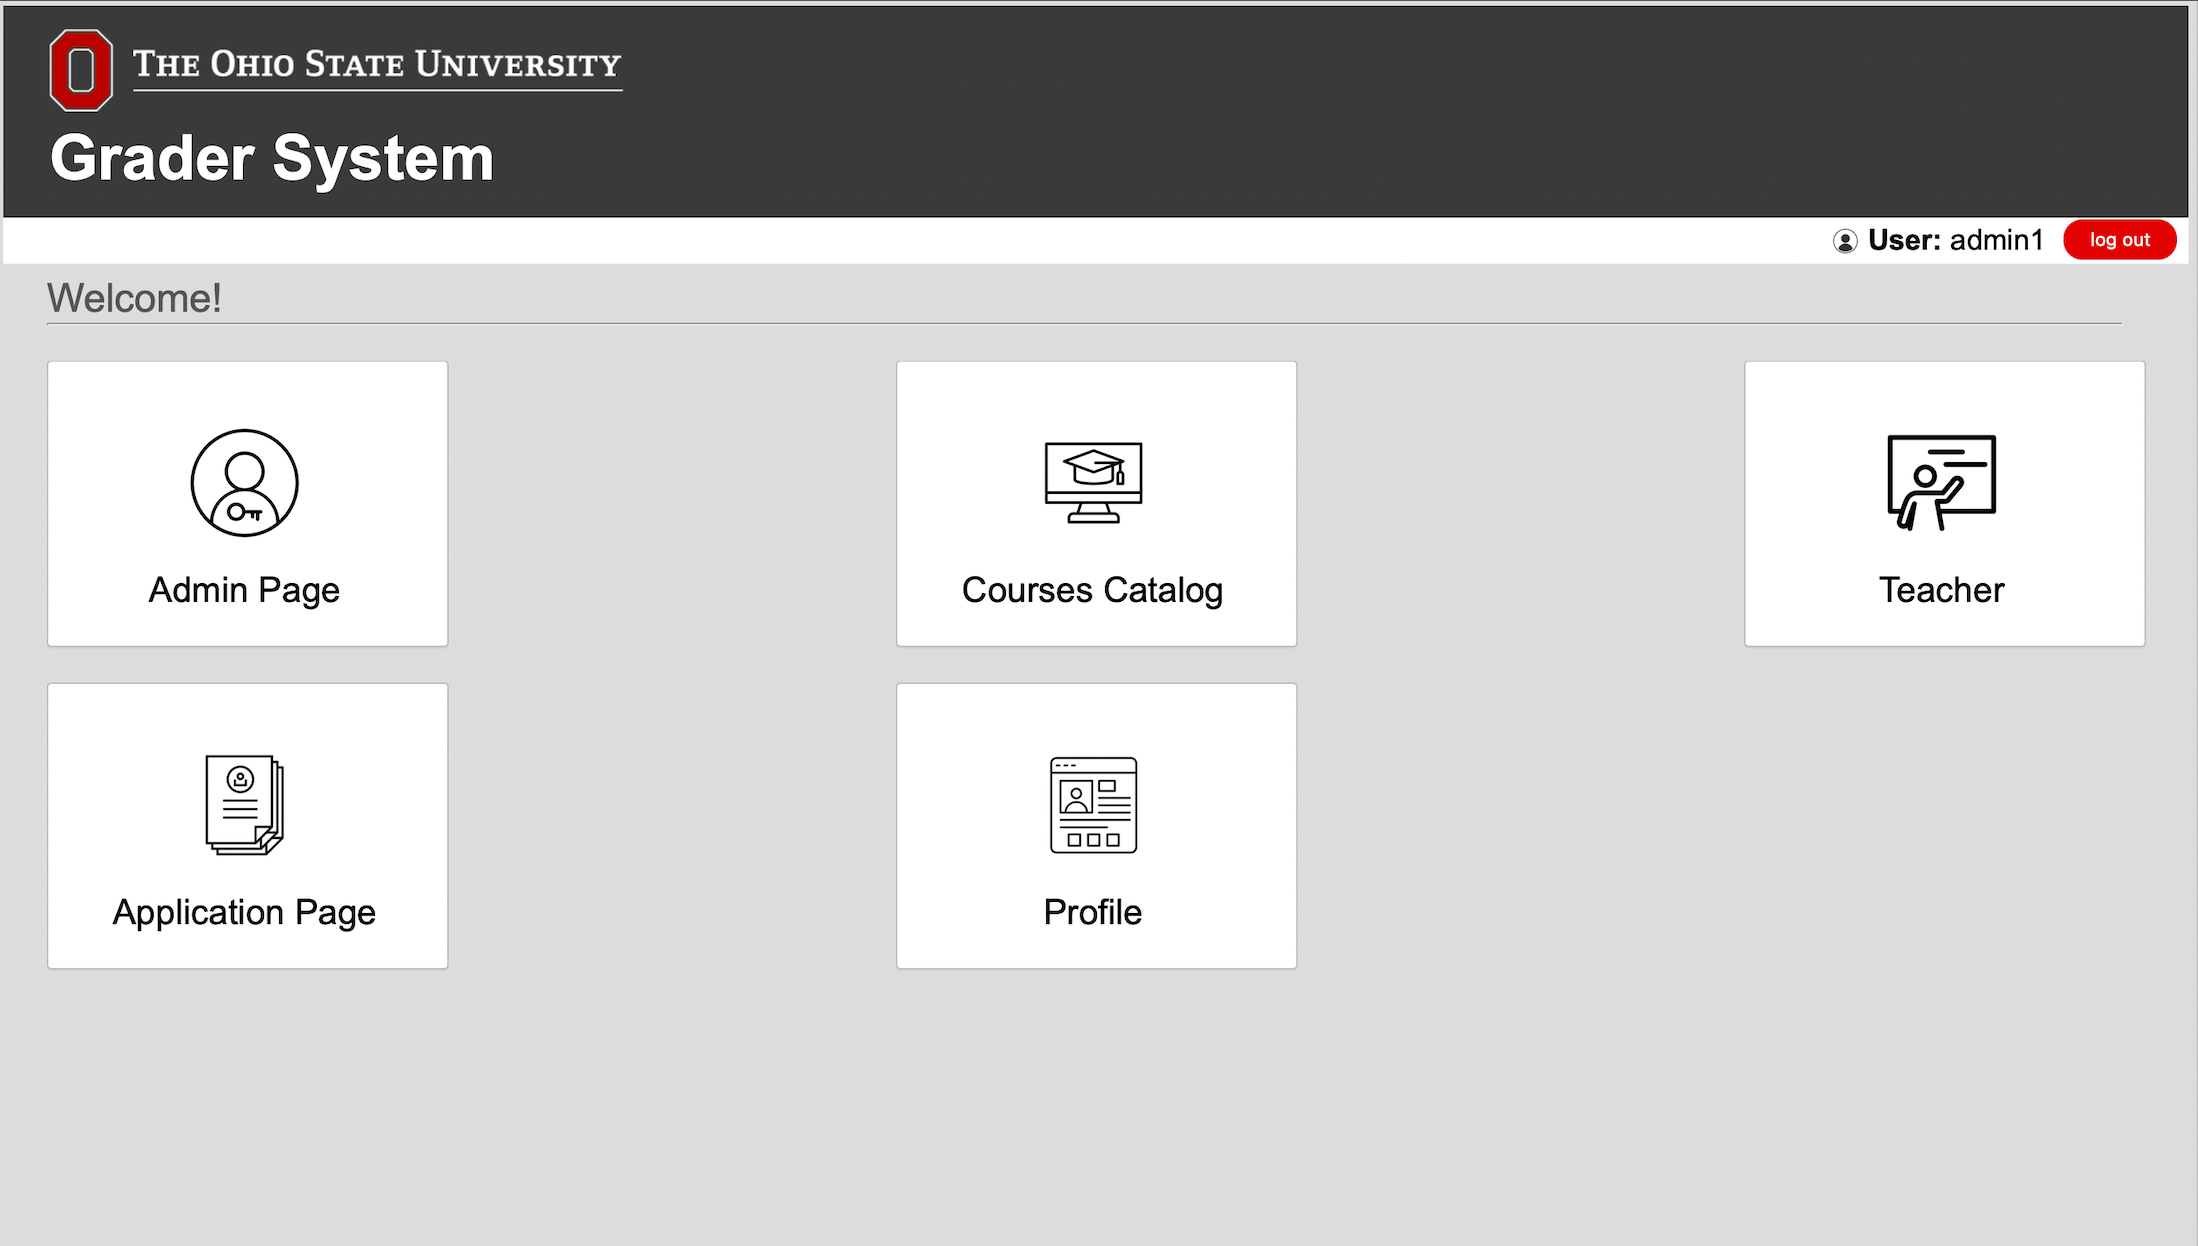Click the admin1 username text

coord(1996,240)
